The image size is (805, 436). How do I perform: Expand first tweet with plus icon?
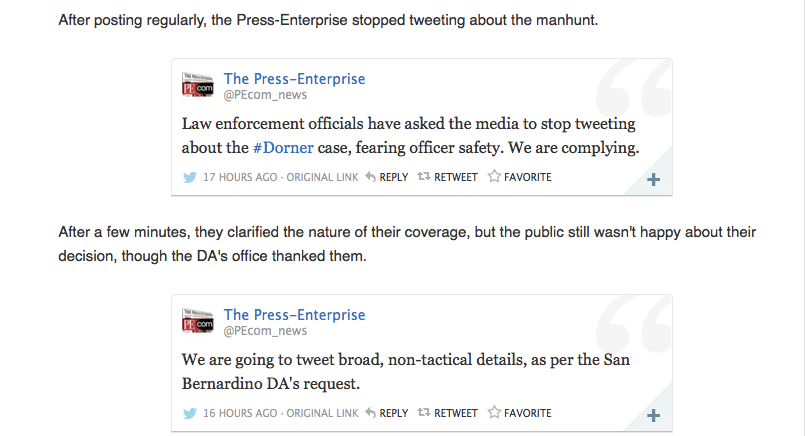(x=653, y=180)
